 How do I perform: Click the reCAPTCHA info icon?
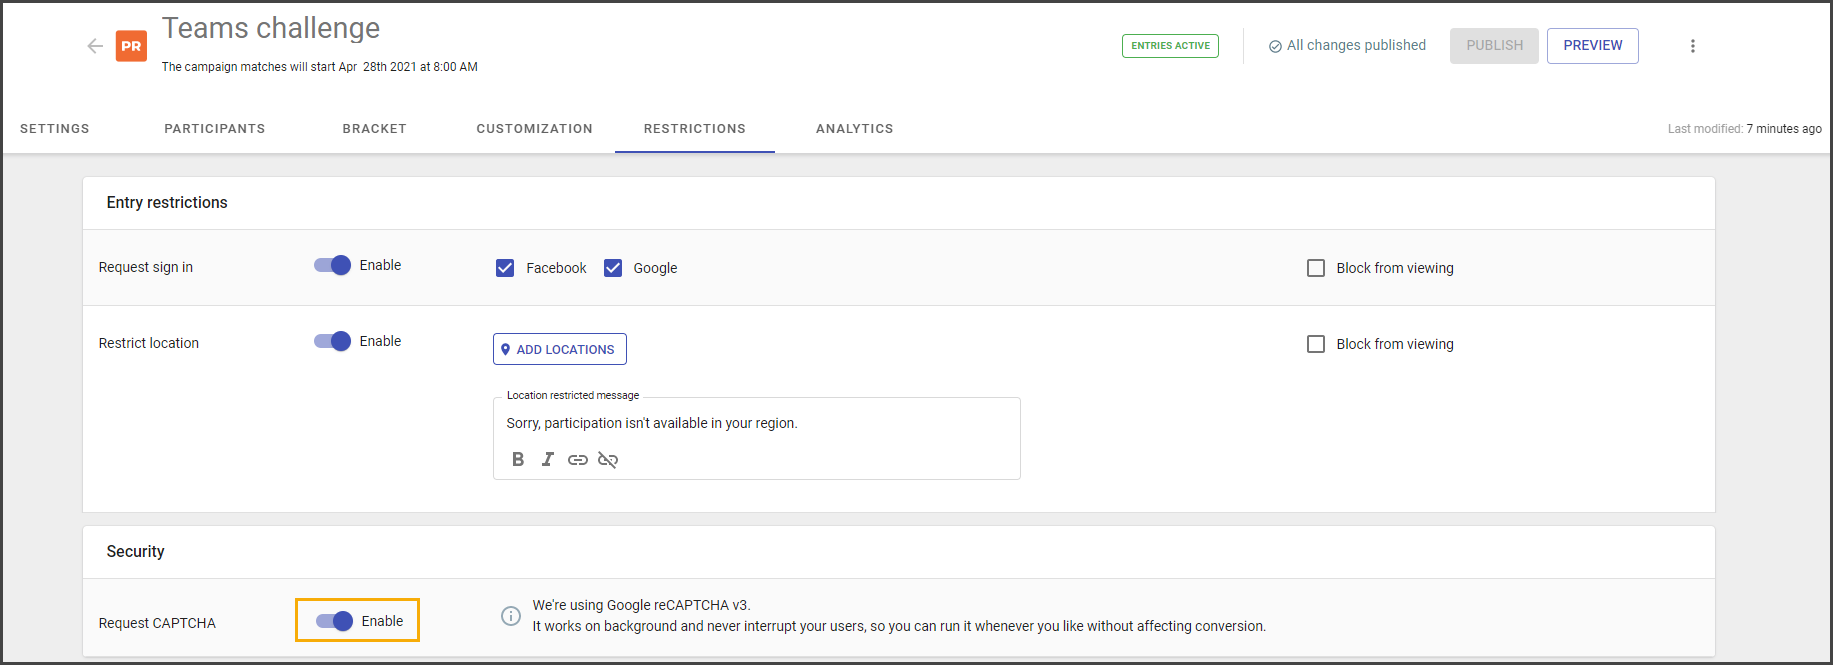(x=511, y=616)
